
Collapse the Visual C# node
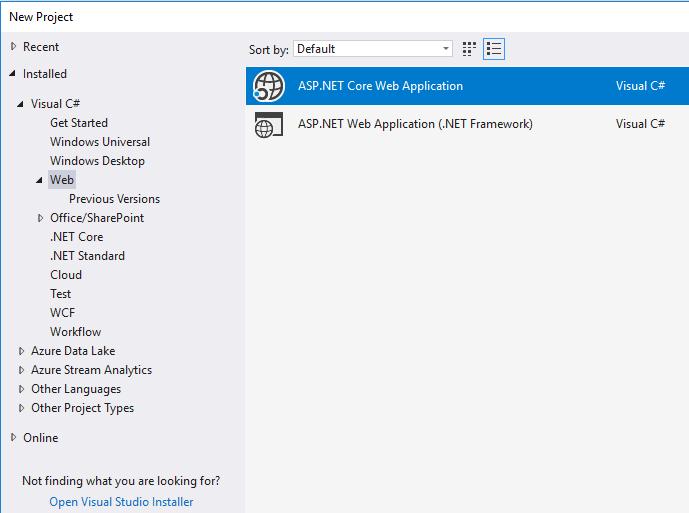coord(21,104)
